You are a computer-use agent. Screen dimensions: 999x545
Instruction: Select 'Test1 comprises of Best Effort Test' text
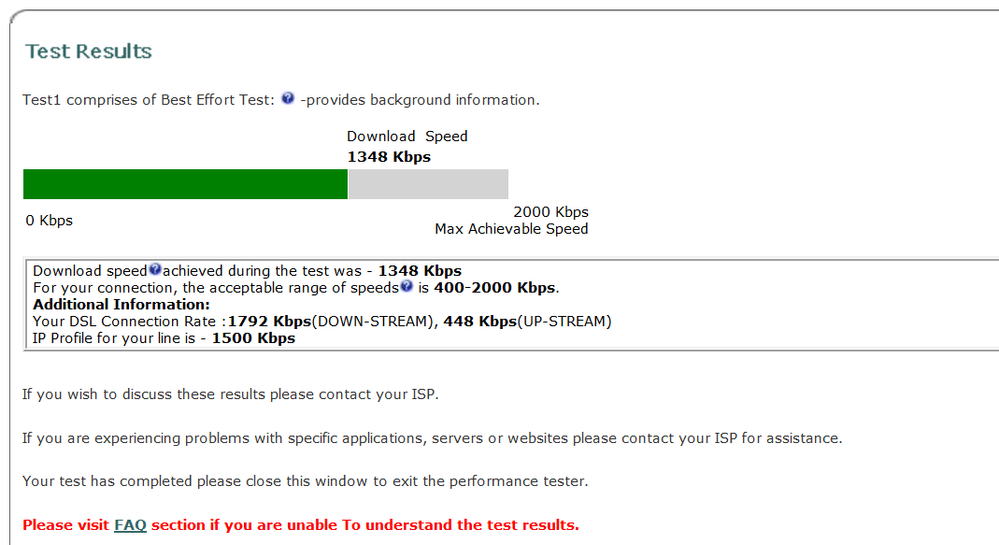coord(148,100)
